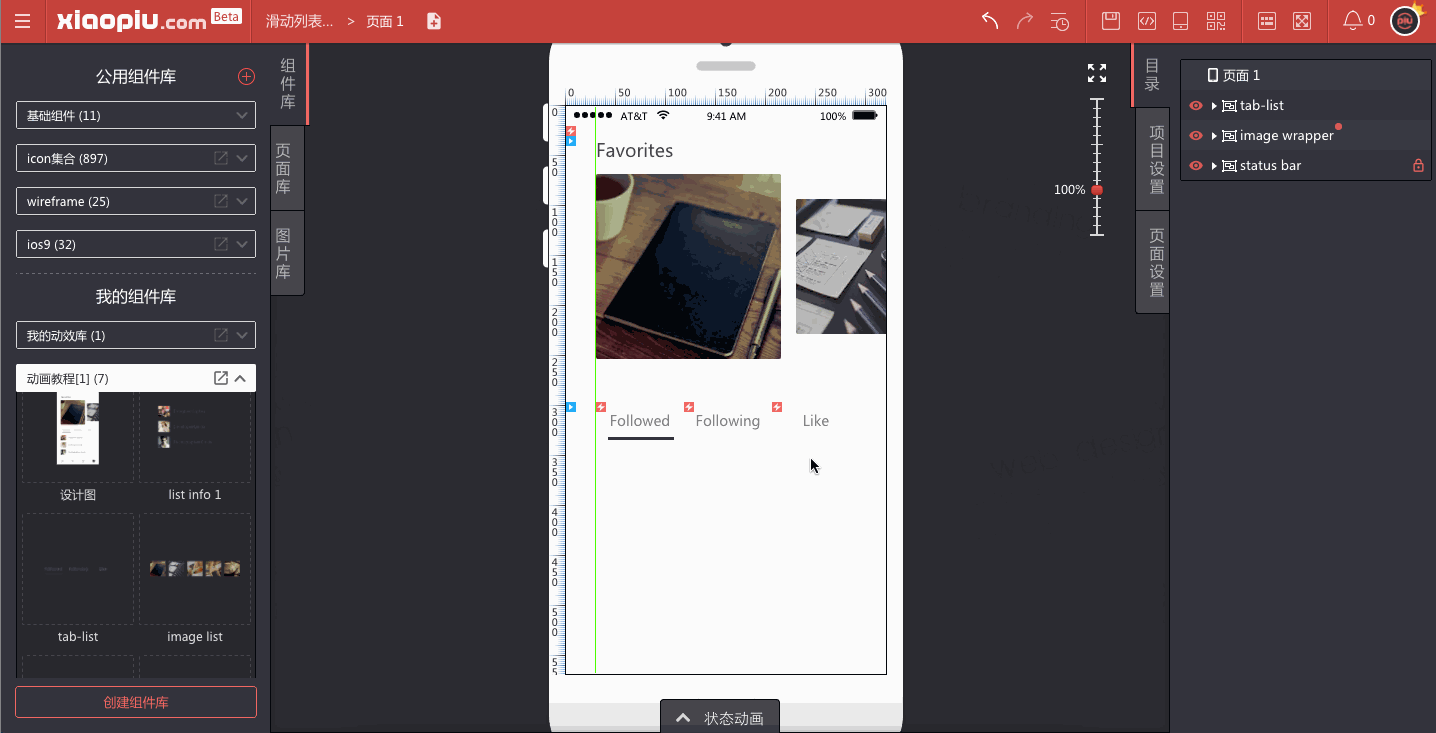
Task: Open 动画教程[1] library in external view
Action: (x=221, y=378)
